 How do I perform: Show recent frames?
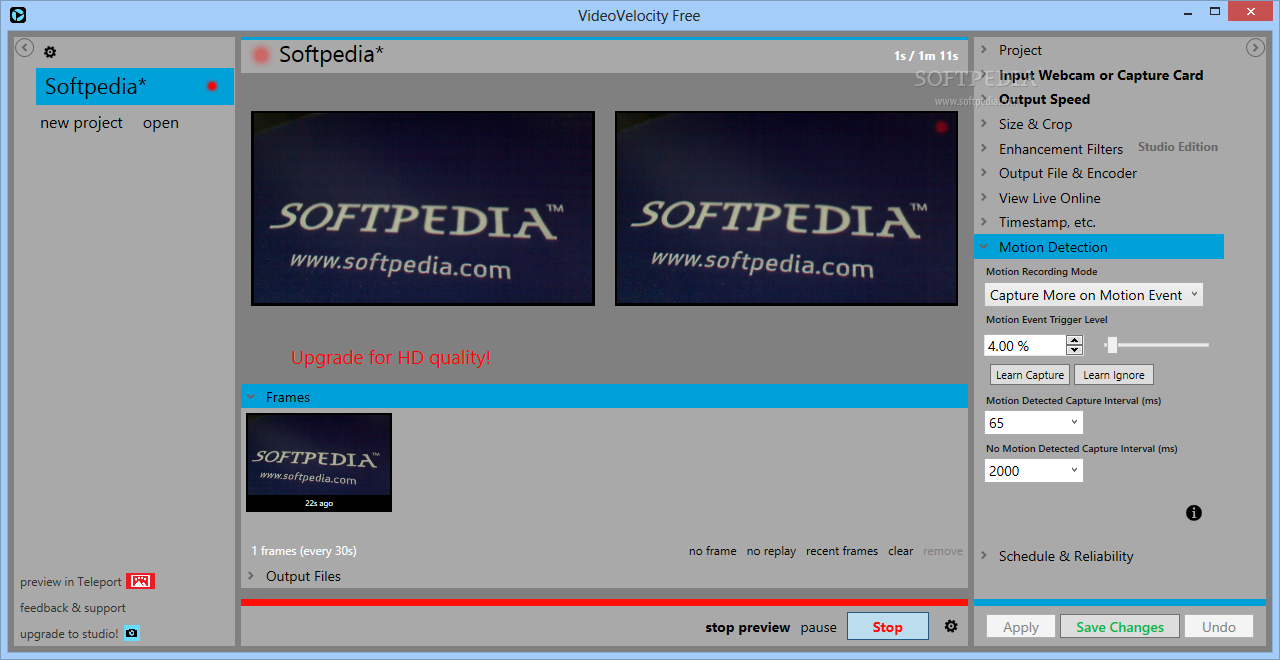click(x=842, y=551)
